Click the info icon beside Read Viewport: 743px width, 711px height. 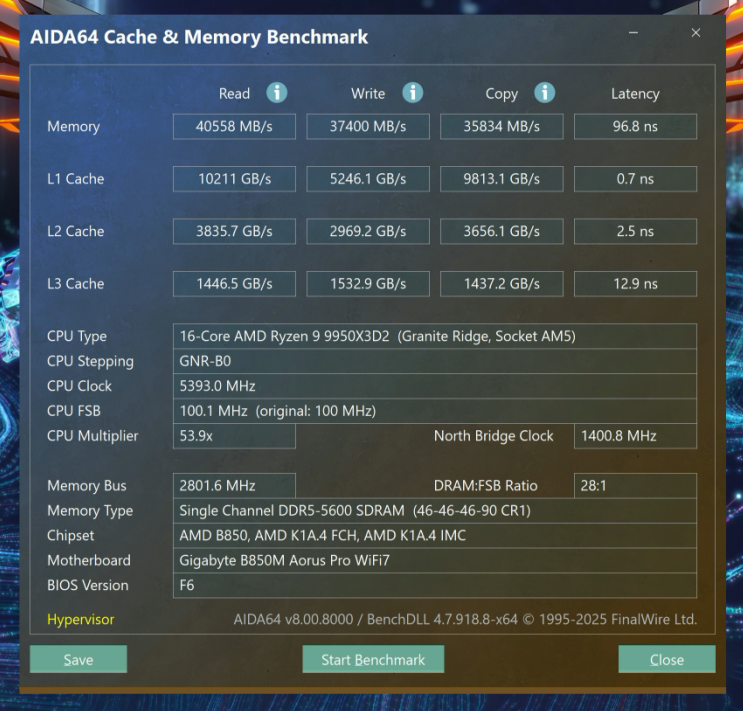[x=277, y=92]
